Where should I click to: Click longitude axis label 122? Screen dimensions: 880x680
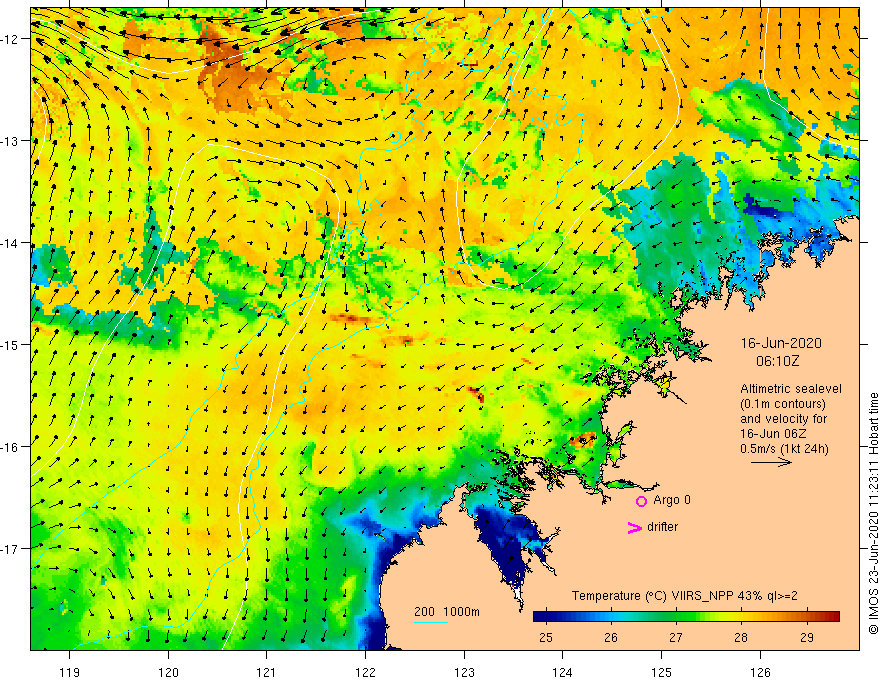pos(365,672)
